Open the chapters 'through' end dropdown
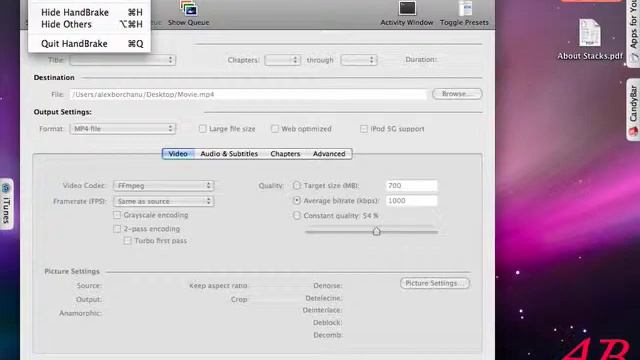The width and height of the screenshot is (640, 360). point(359,60)
